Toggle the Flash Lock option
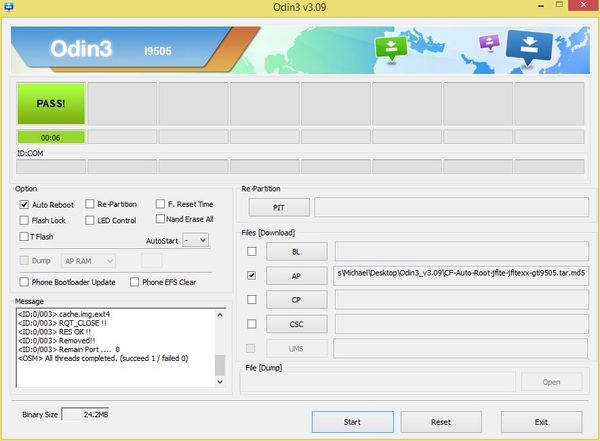The height and width of the screenshot is (441, 600). [24, 220]
